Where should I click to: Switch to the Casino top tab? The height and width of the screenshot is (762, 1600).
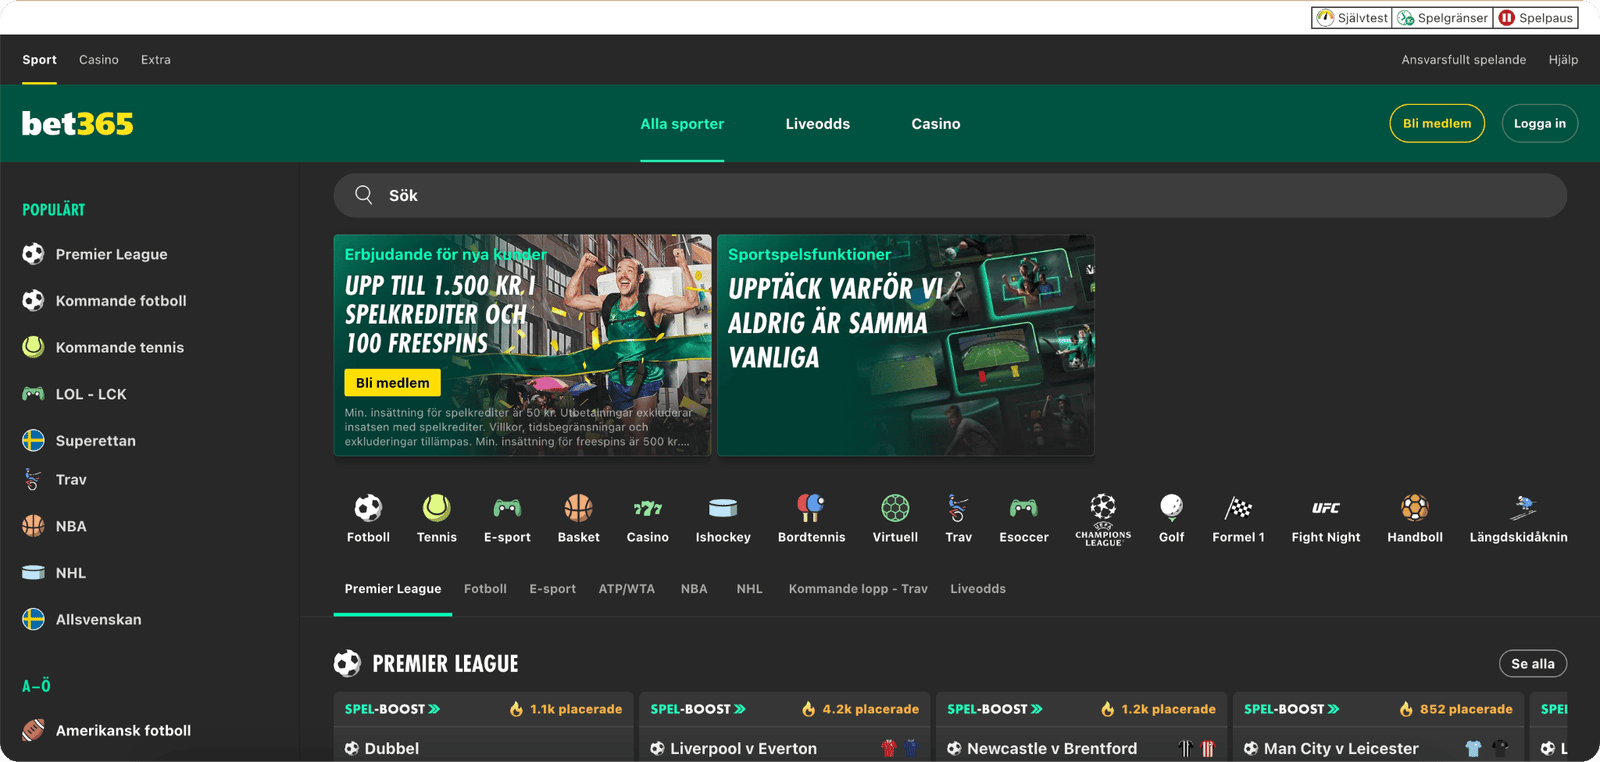[x=99, y=60]
